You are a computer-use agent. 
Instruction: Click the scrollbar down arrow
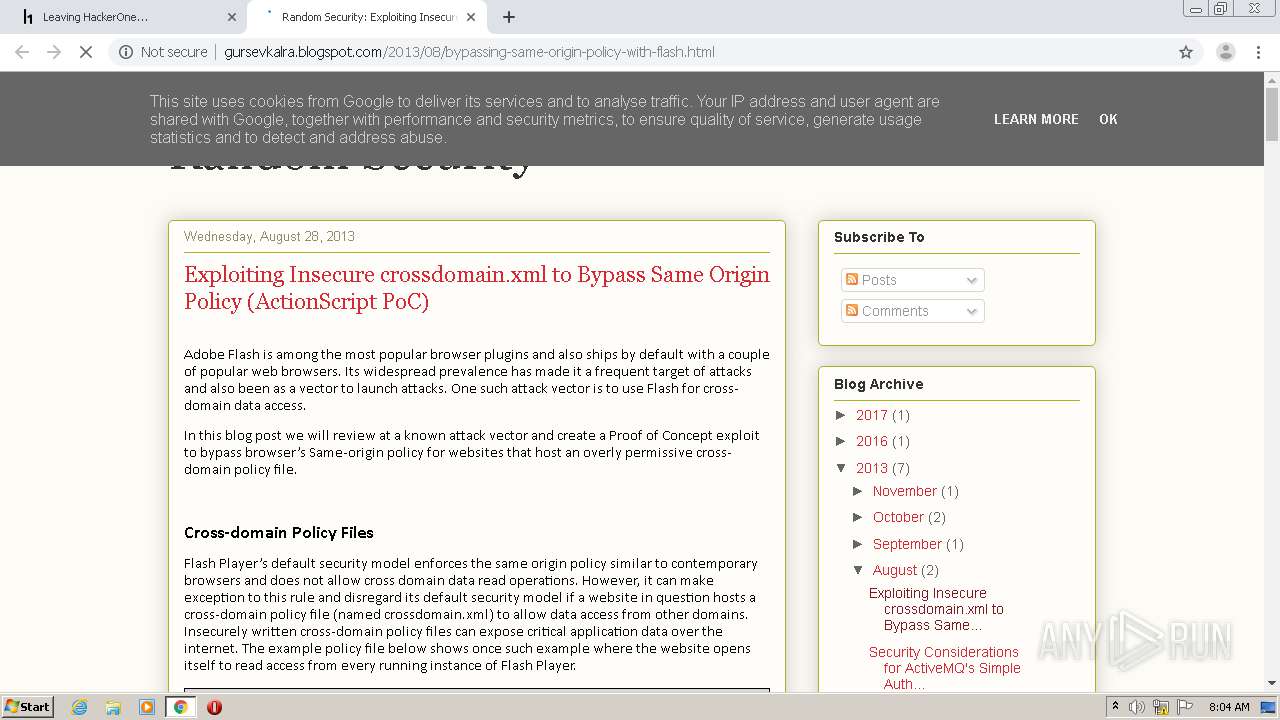pos(1272,684)
